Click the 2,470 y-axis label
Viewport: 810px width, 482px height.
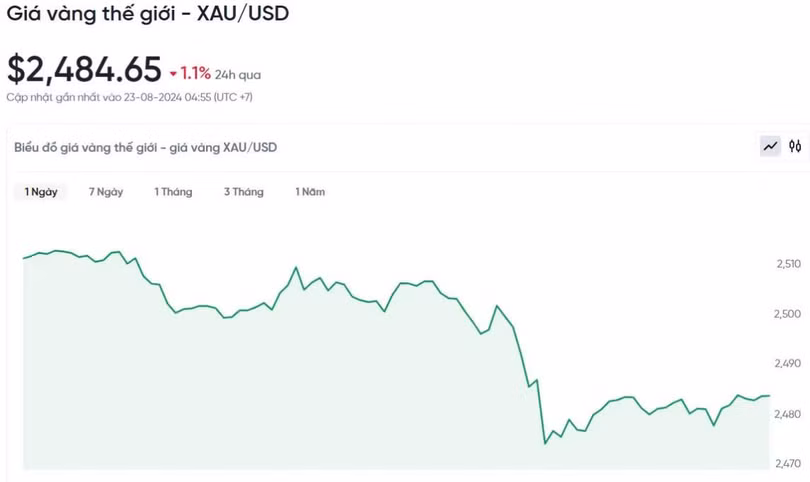[x=788, y=464]
